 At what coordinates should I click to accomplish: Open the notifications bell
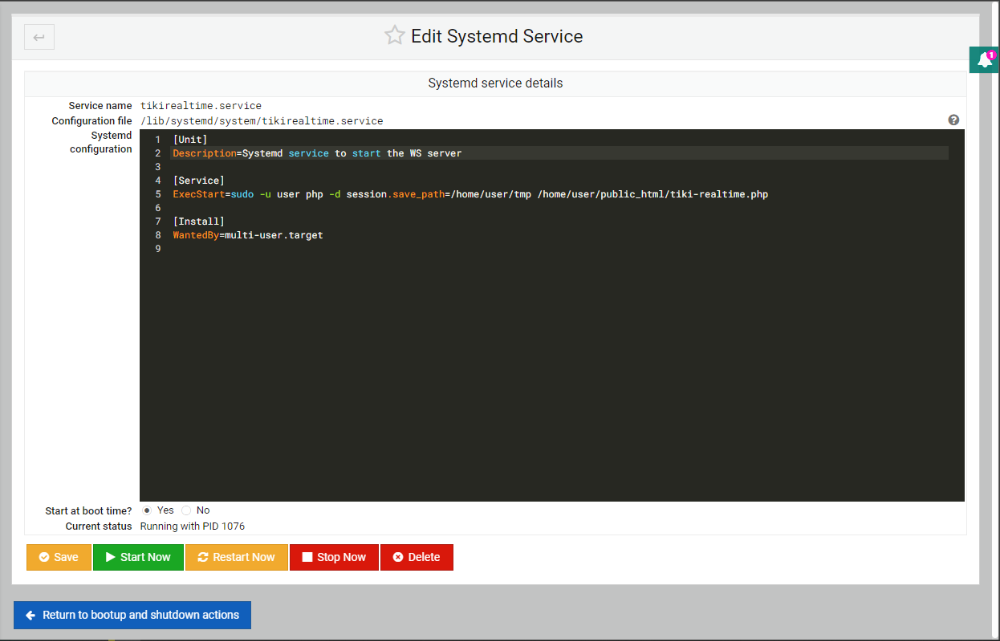pos(985,60)
